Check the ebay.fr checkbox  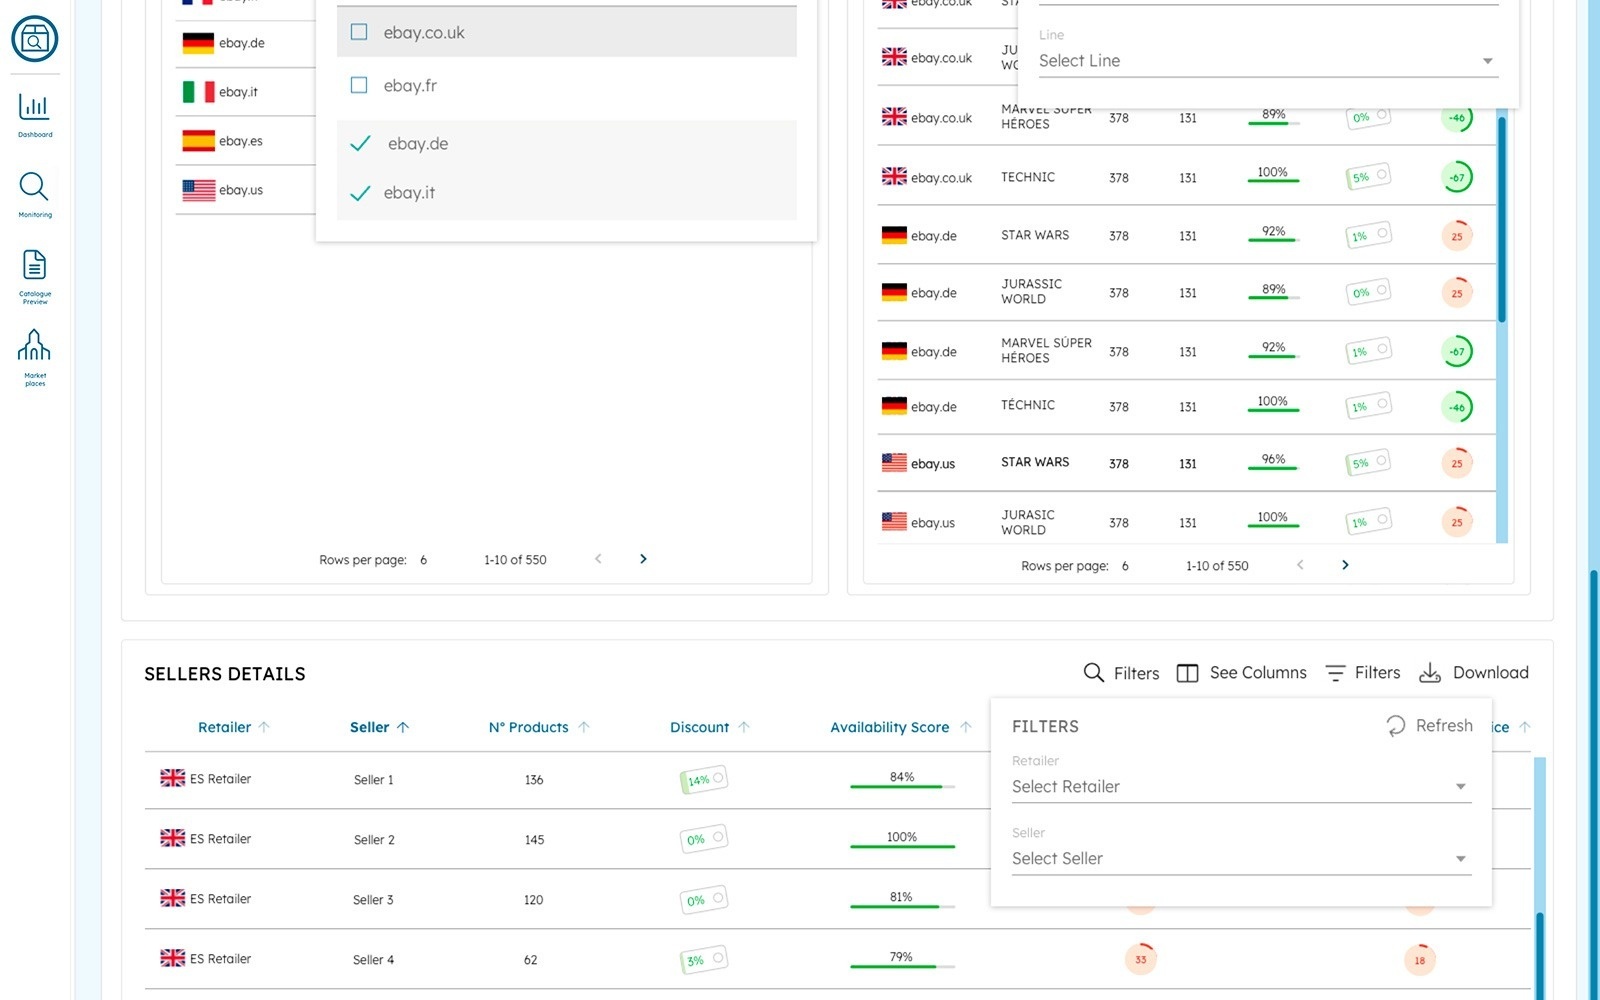359,85
